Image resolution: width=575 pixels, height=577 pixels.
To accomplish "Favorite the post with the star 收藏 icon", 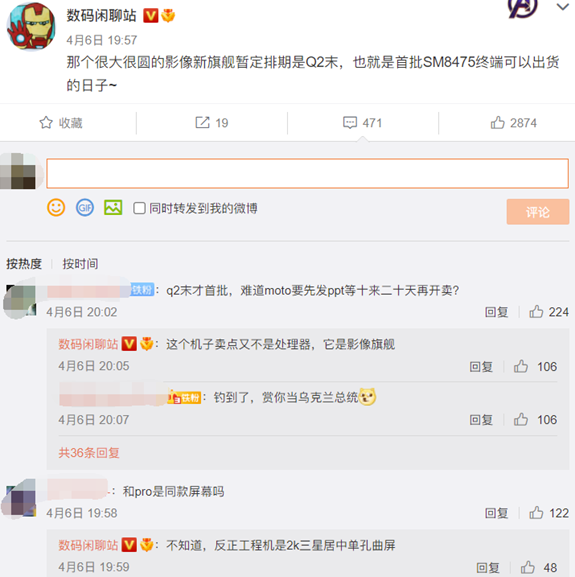I will (61, 123).
